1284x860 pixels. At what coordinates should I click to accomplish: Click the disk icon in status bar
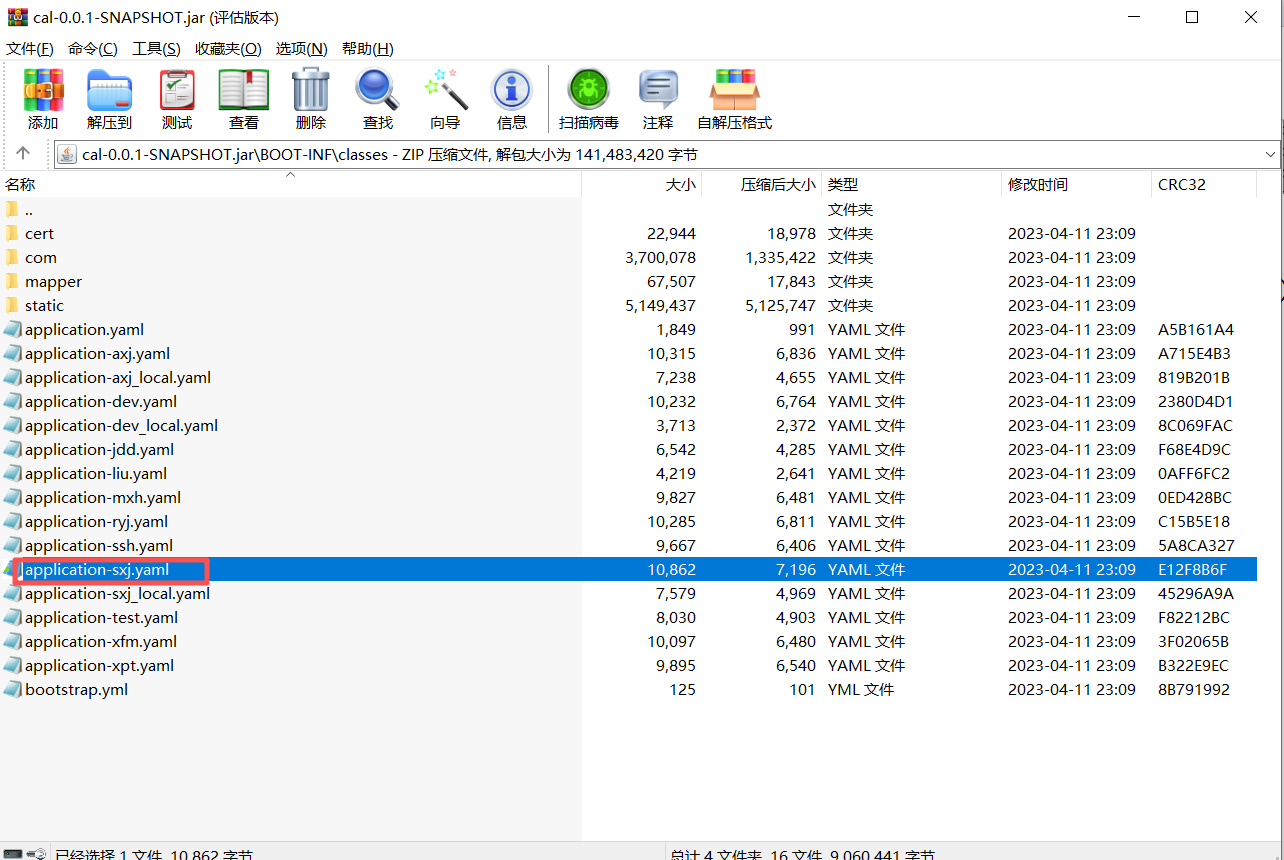13,855
